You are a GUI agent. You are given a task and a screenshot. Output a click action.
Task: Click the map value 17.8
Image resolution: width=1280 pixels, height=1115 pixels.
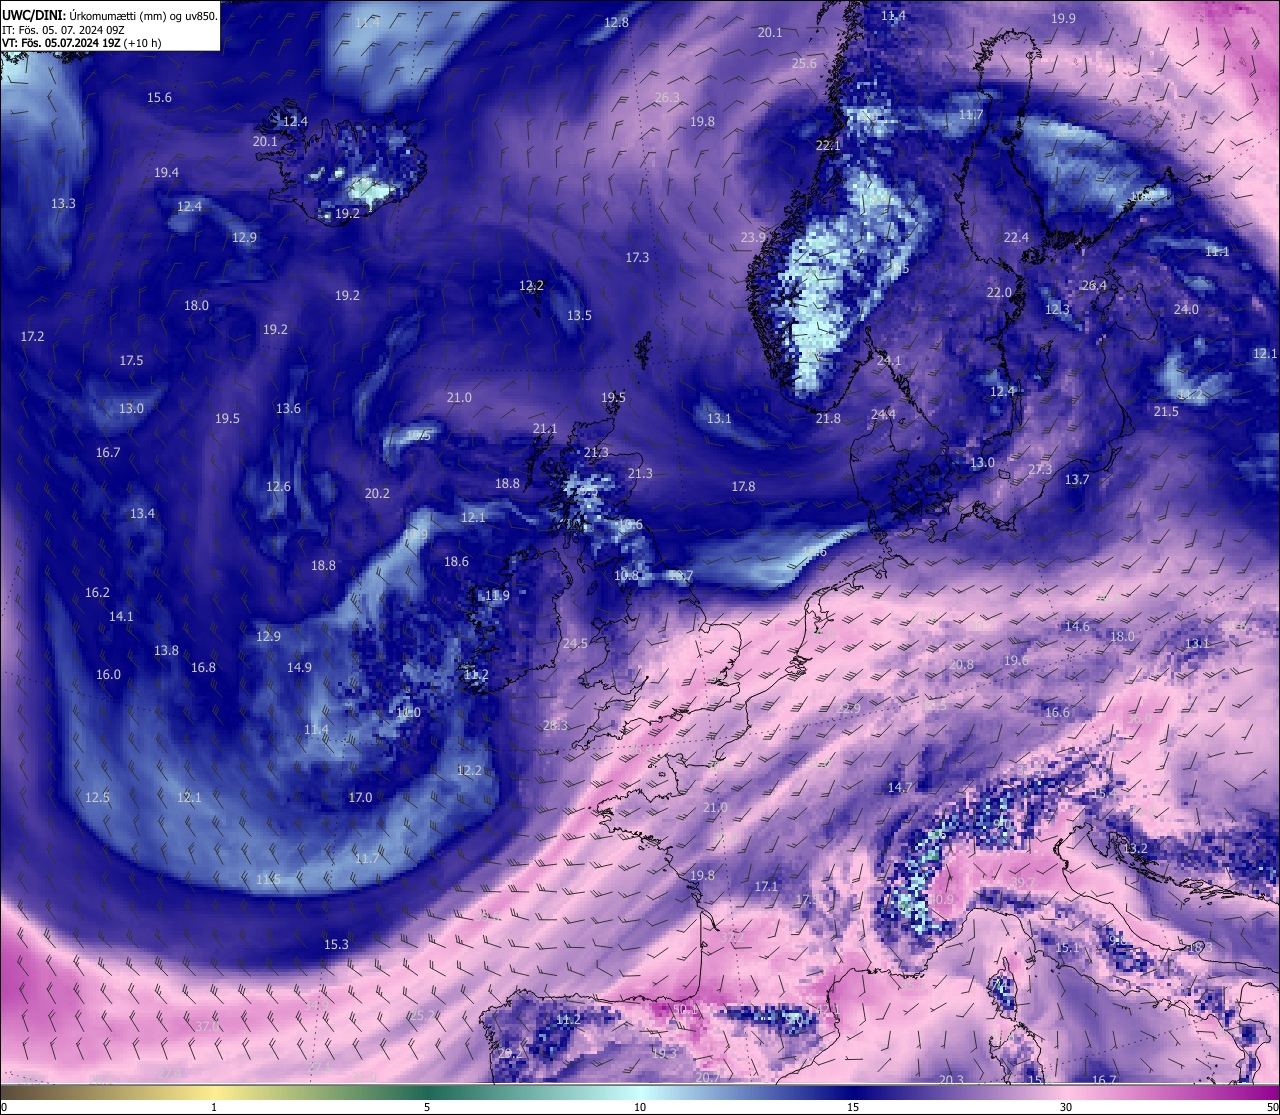tap(743, 486)
